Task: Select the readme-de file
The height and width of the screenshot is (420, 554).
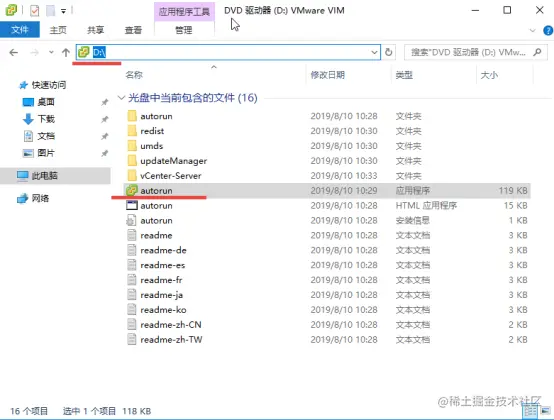Action: (163, 250)
